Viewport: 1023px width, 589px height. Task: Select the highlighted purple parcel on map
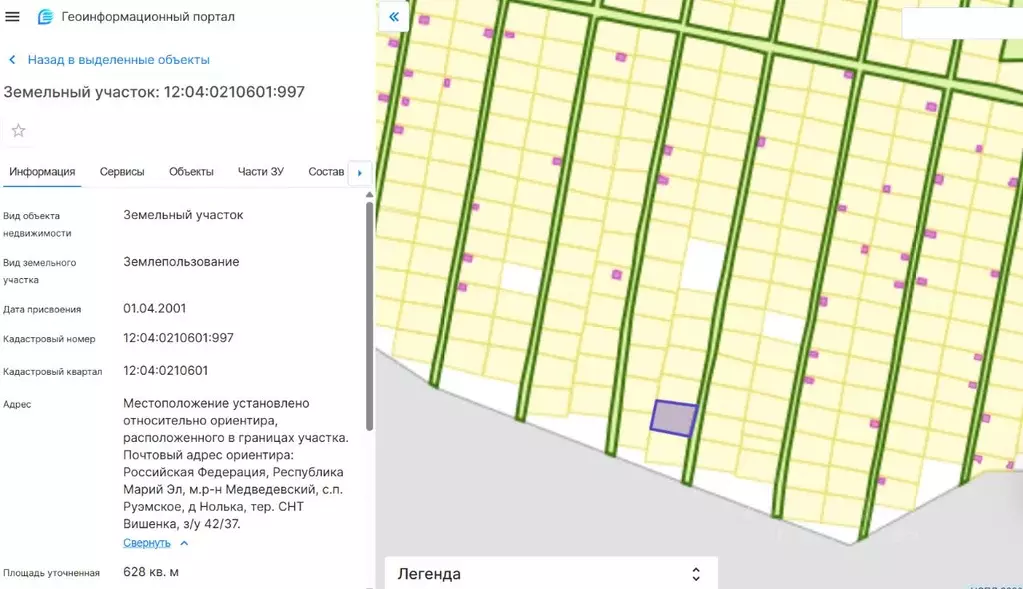click(674, 418)
